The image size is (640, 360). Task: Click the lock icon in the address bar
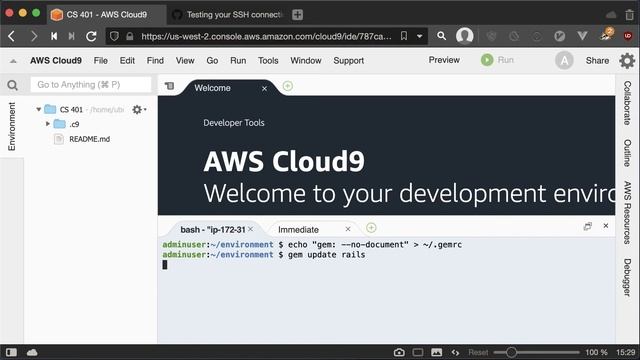[x=130, y=36]
